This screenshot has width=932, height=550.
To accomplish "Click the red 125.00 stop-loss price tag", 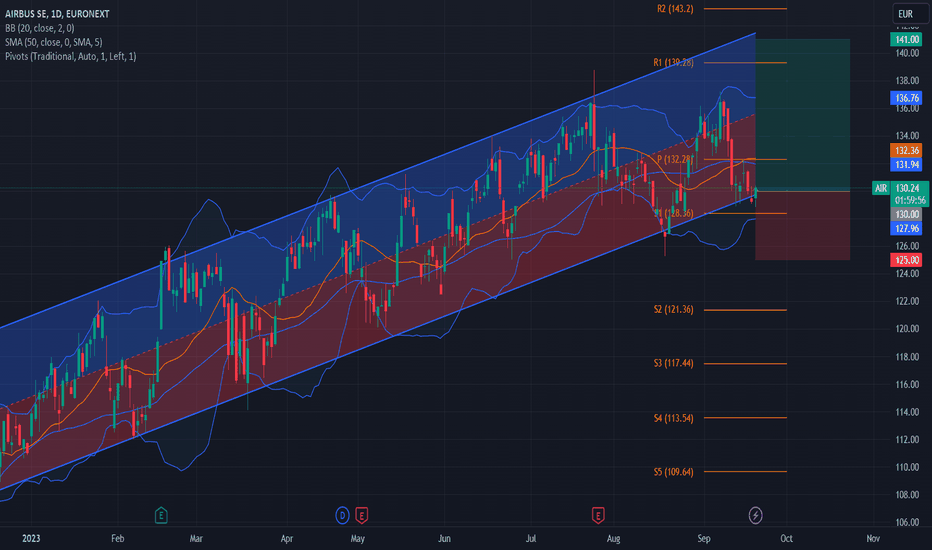I will pos(907,260).
